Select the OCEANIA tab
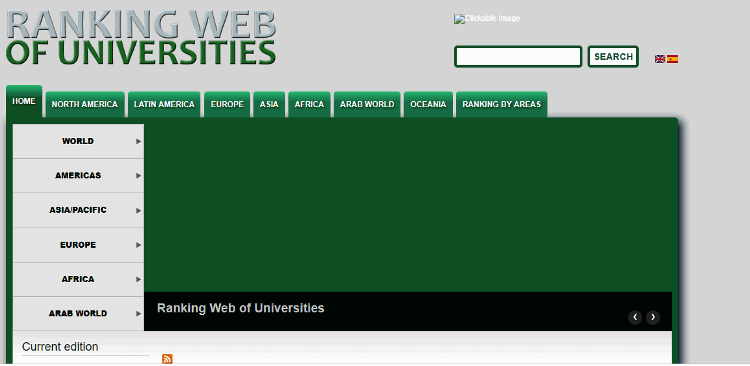The image size is (750, 366). click(428, 104)
